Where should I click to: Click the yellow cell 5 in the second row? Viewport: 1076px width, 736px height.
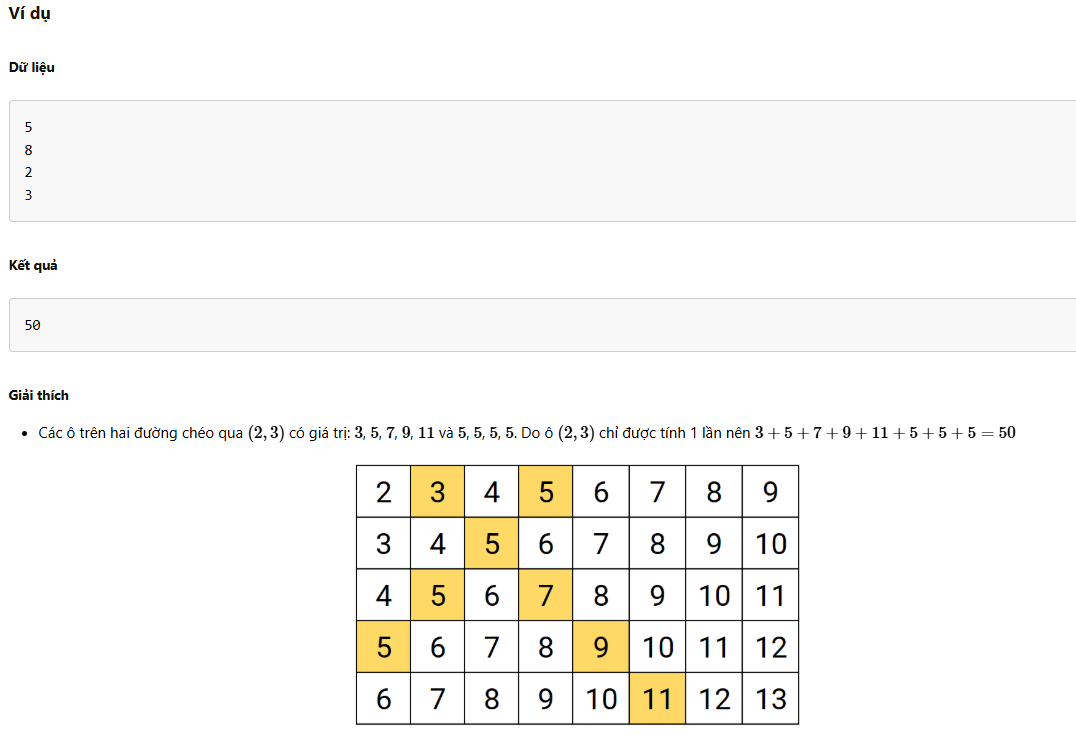click(x=491, y=543)
